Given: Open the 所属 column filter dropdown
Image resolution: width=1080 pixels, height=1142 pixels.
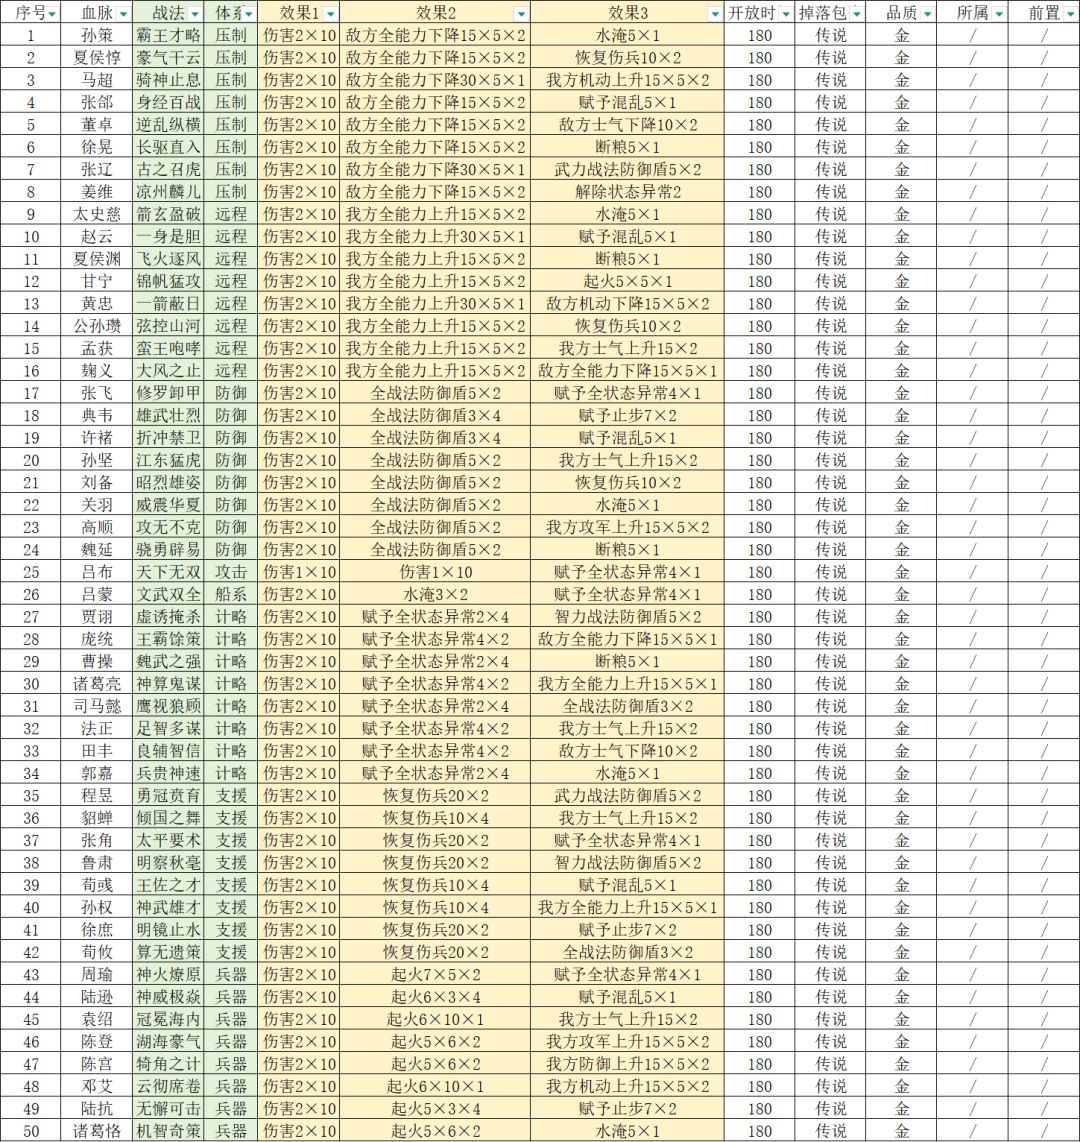Looking at the screenshot, I should 998,14.
